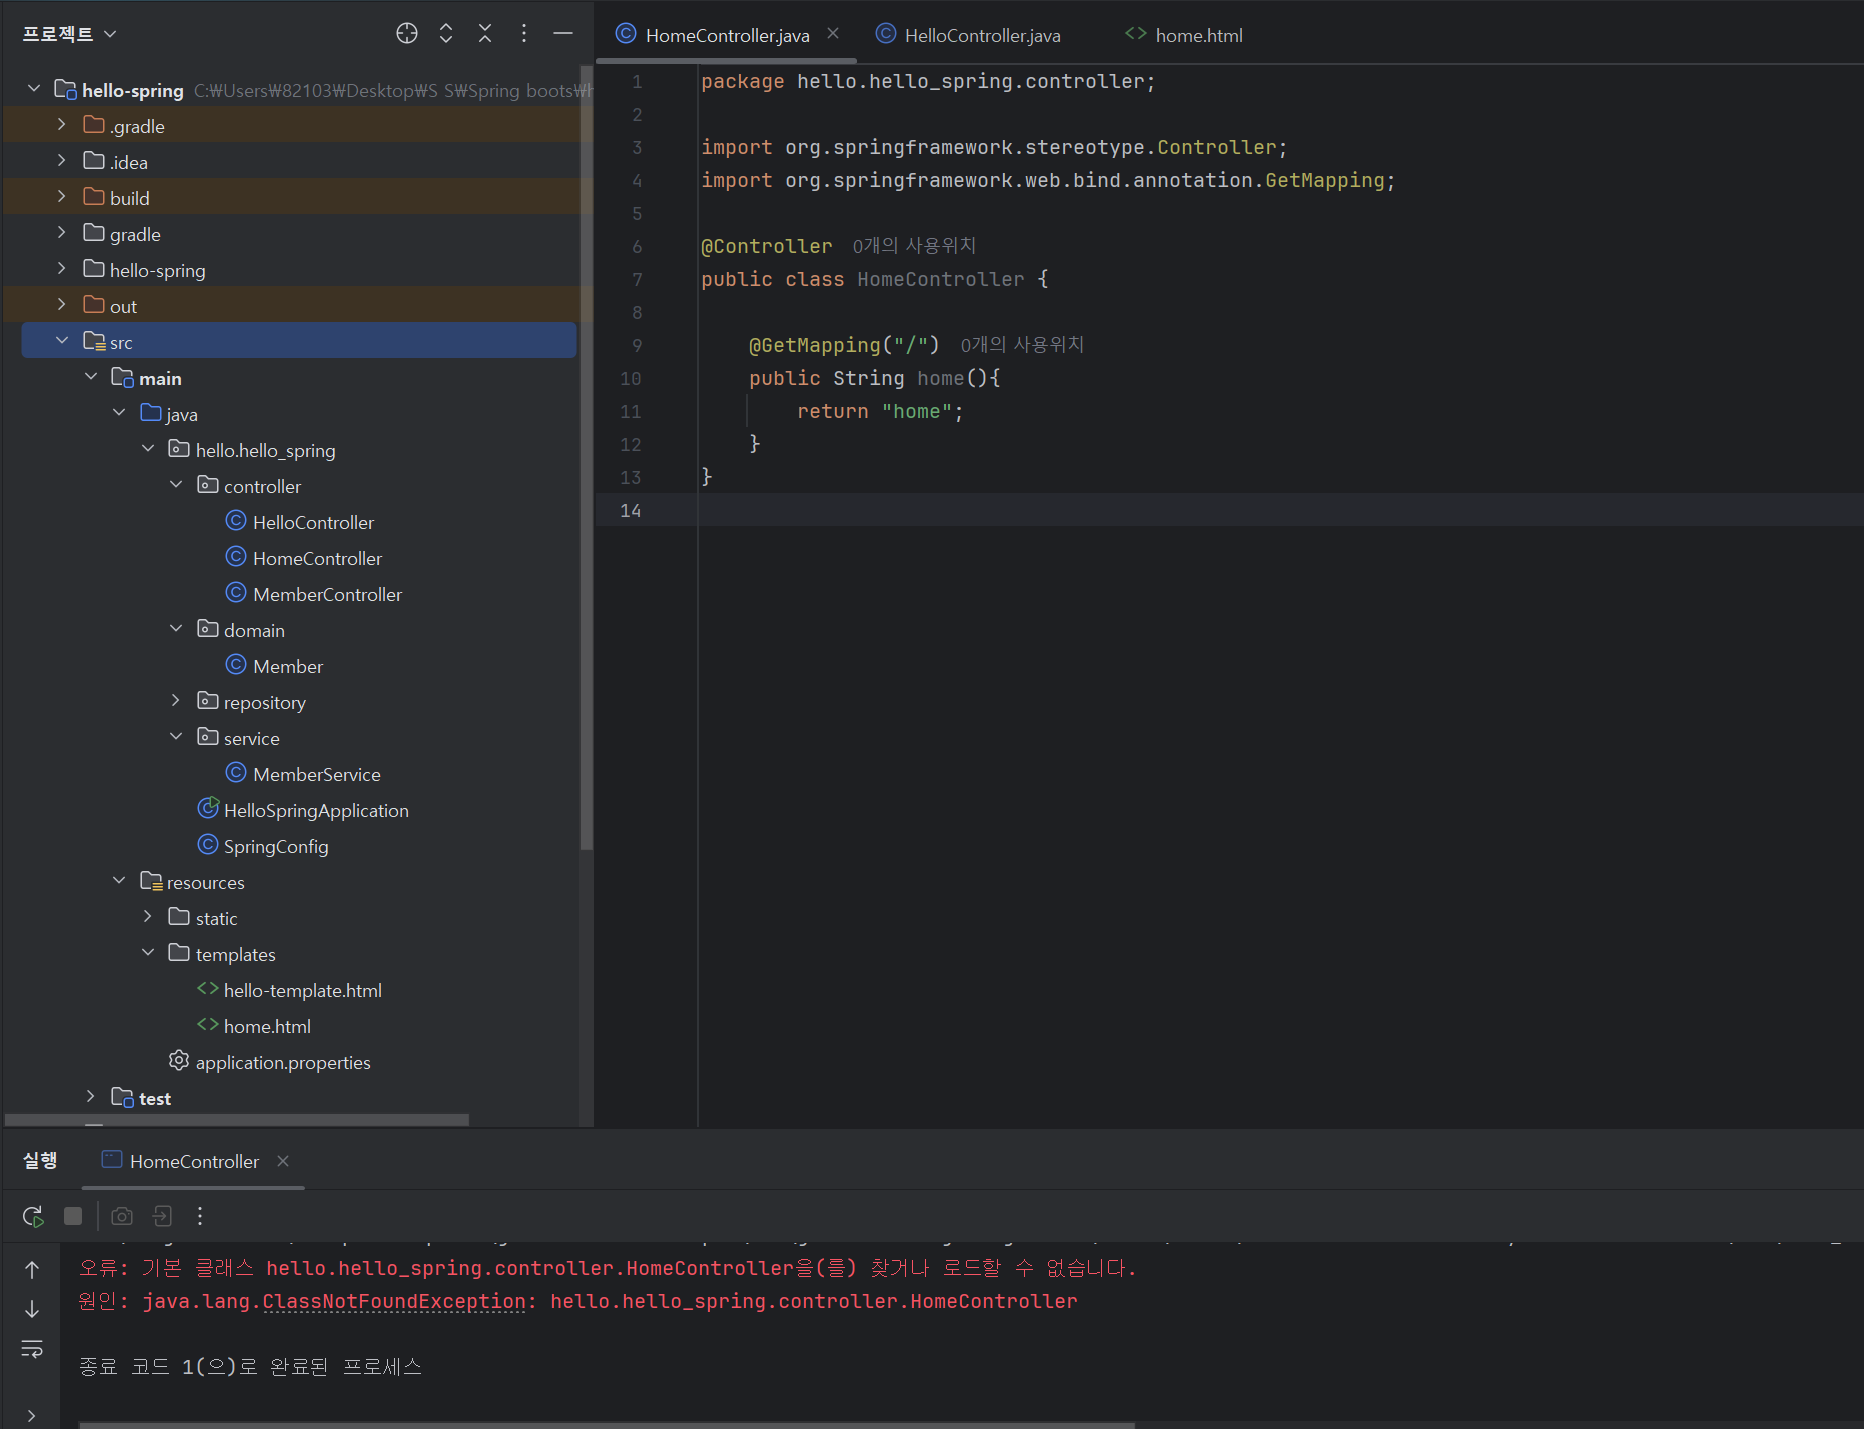This screenshot has height=1429, width=1864.
Task: Click the project tree vertical scrollbar
Action: pos(586,457)
